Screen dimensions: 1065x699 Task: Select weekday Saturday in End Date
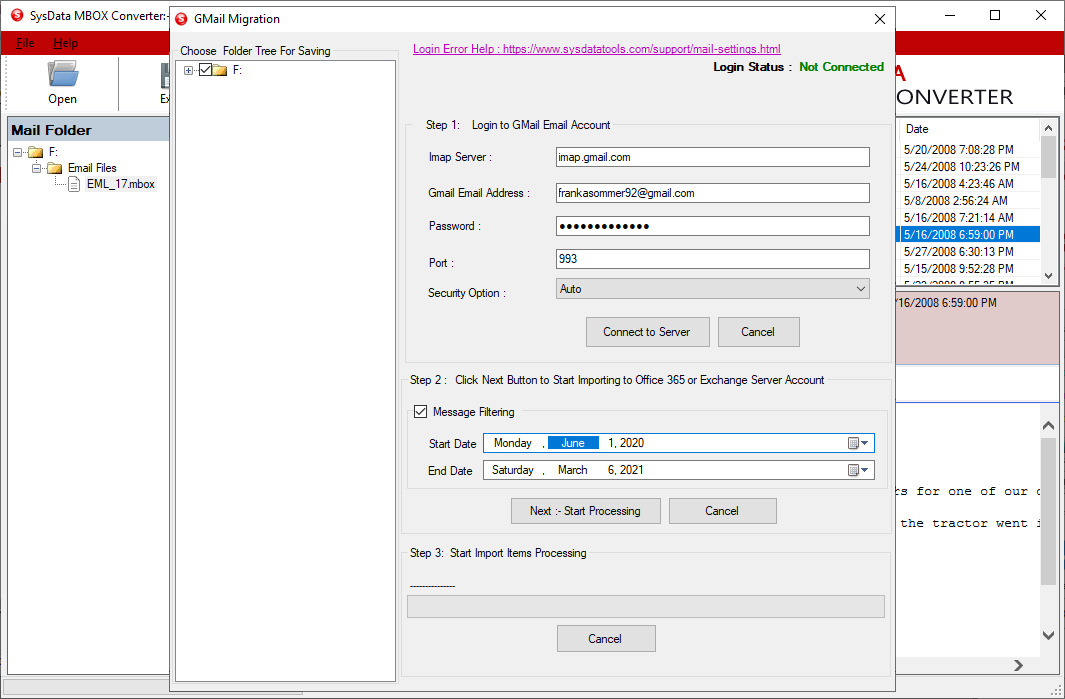[x=513, y=470]
